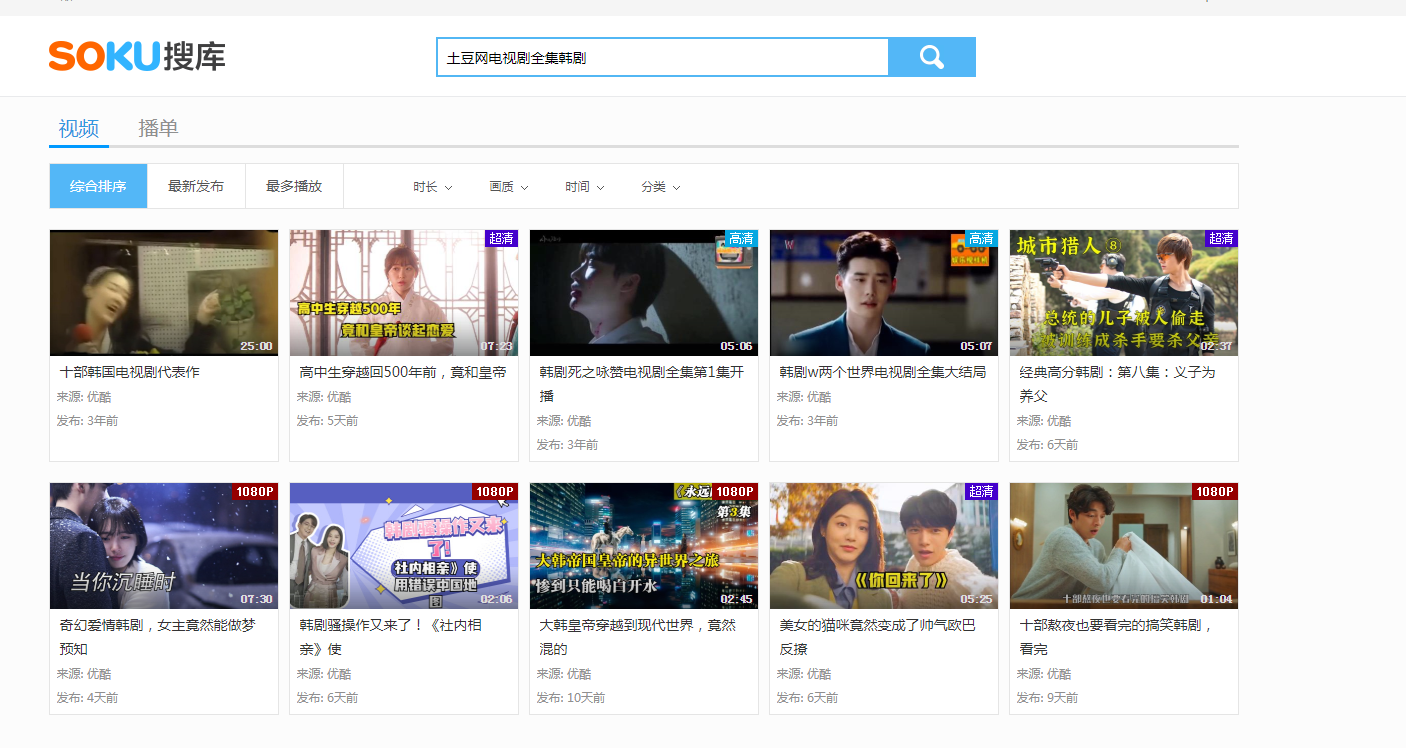1406x748 pixels.
Task: Expand the 分类 filter dropdown
Action: (x=660, y=187)
